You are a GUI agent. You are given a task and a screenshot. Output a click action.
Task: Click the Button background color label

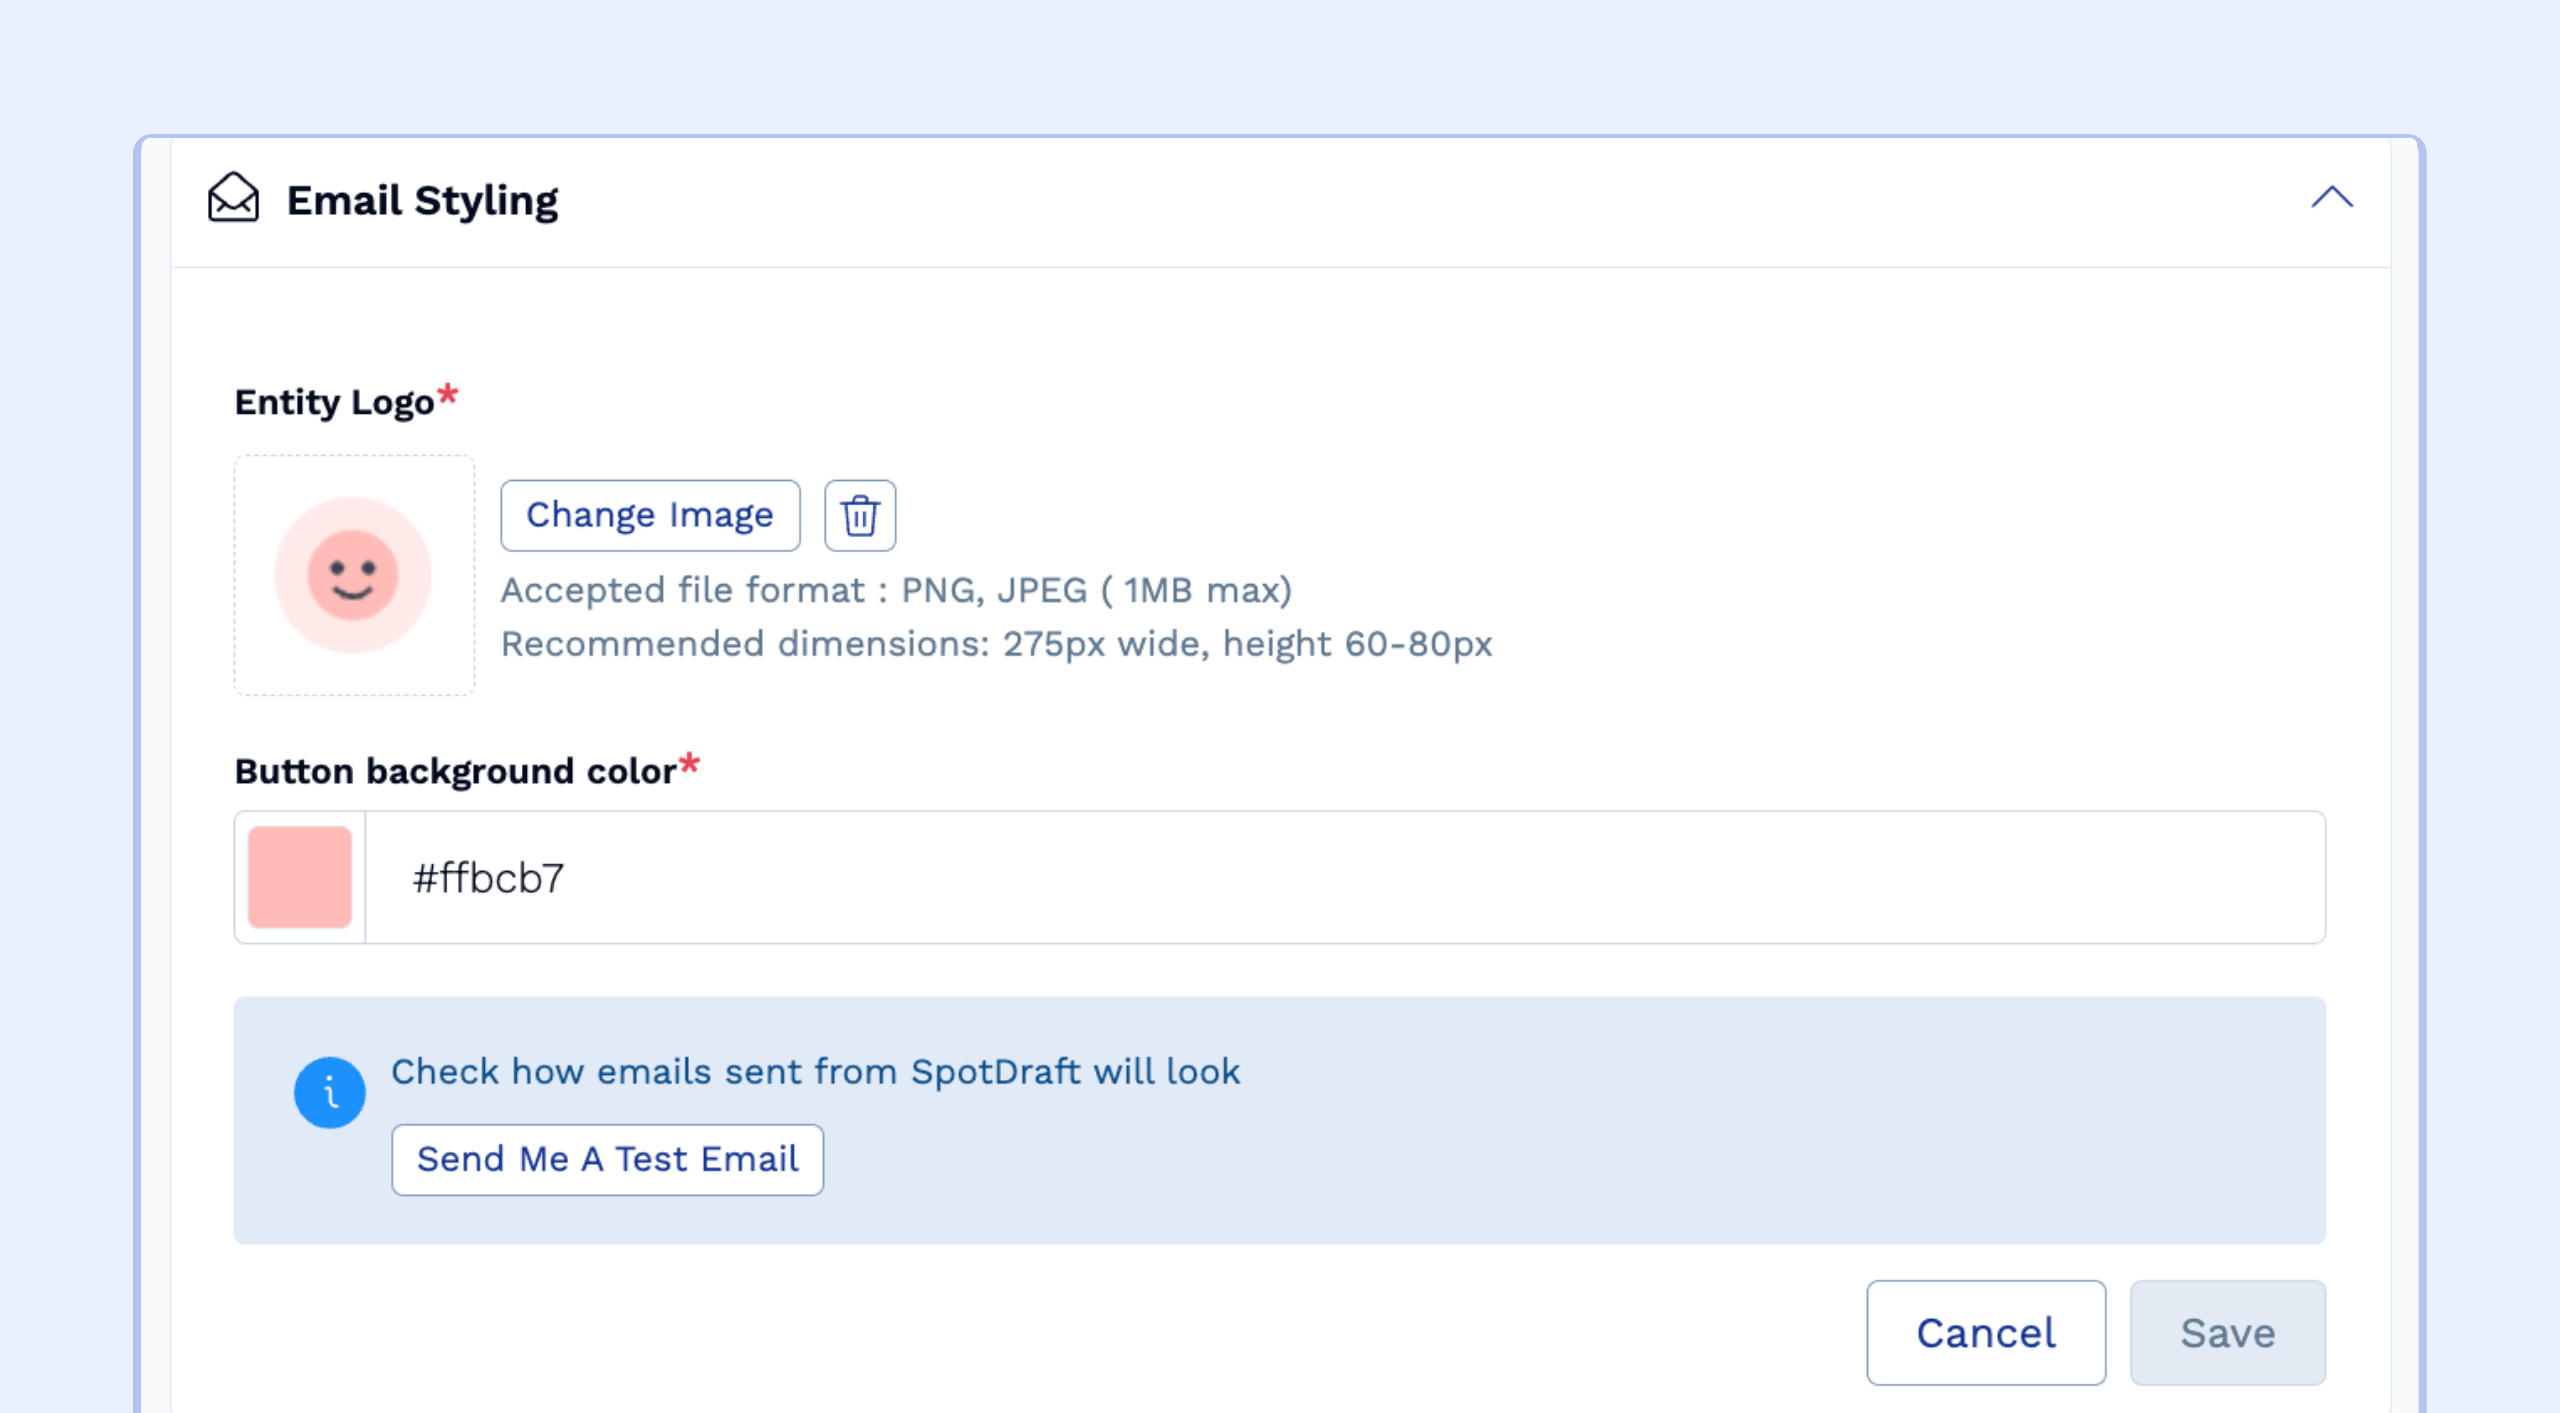click(455, 771)
